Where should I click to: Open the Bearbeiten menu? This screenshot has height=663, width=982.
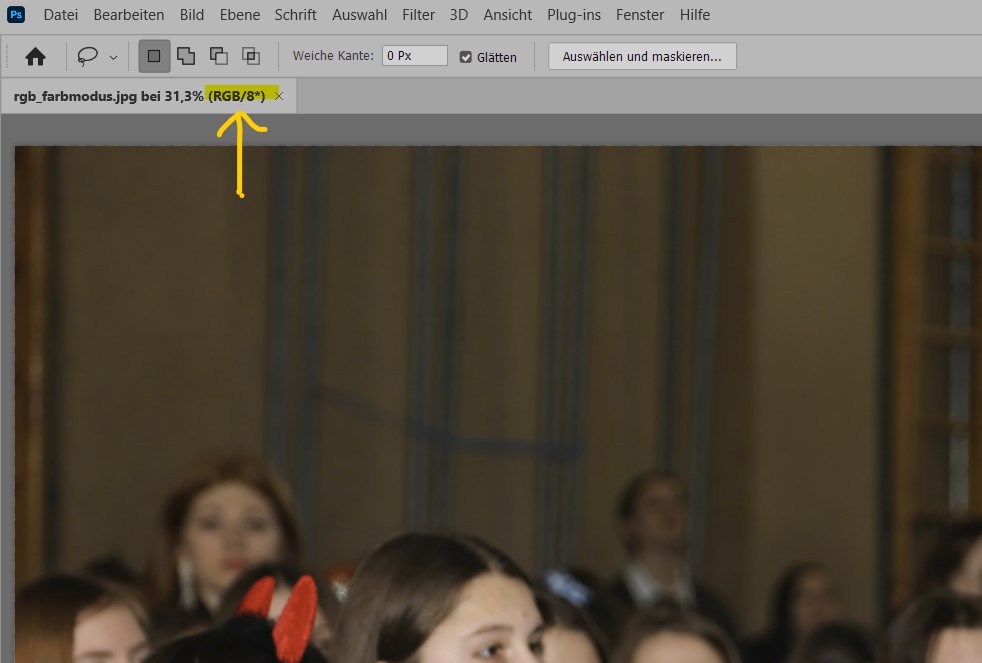[128, 14]
